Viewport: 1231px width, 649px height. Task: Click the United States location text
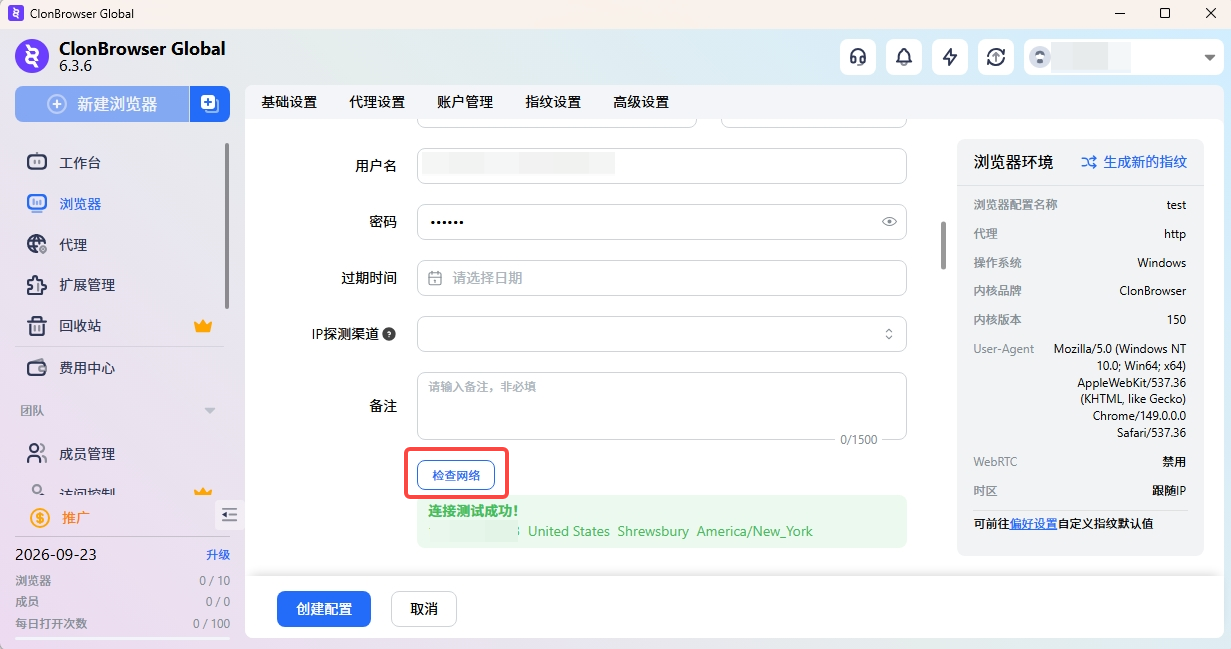coord(569,531)
